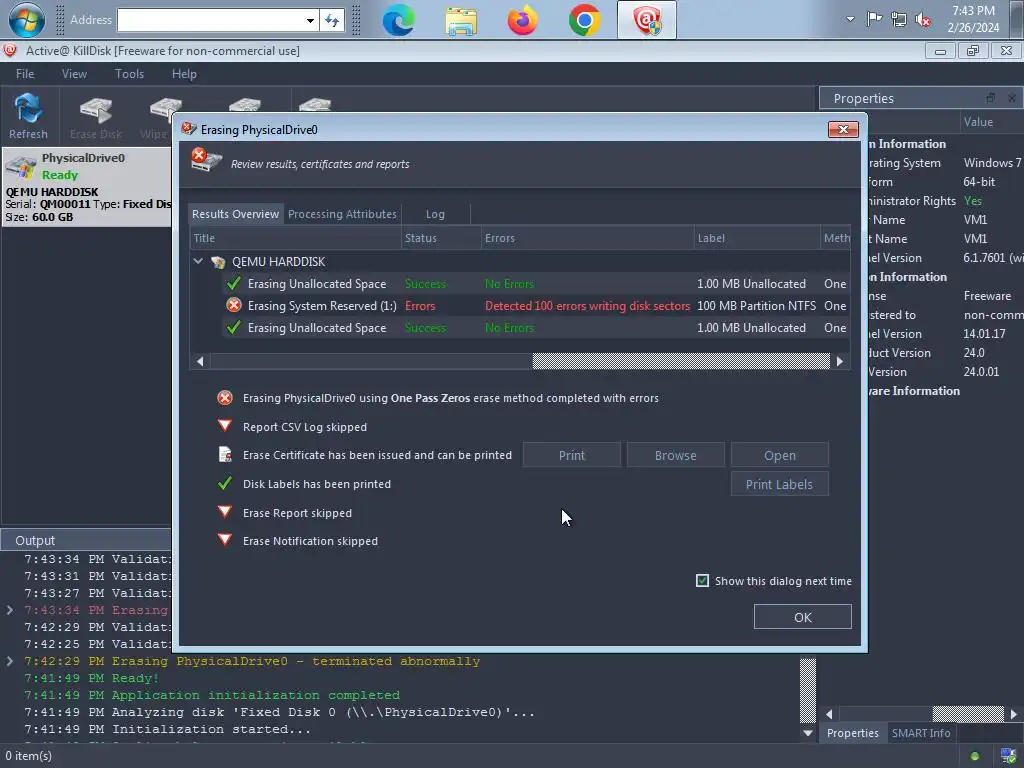Image resolution: width=1024 pixels, height=768 pixels.
Task: Switch to the Log tab
Action: (435, 214)
